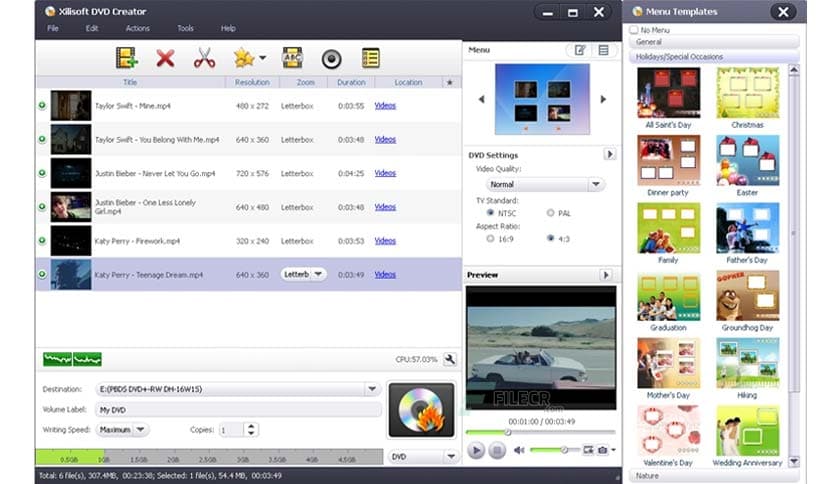The width and height of the screenshot is (836, 484).
Task: Select the PAL radio button
Action: coord(550,213)
